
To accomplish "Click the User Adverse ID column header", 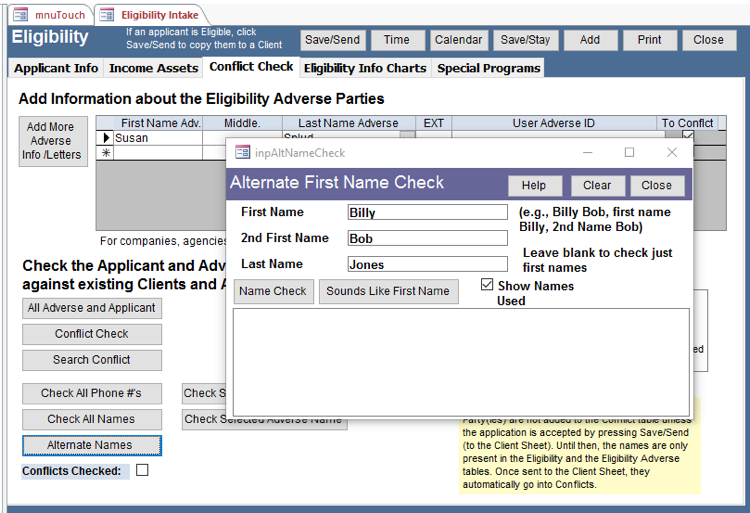I will click(x=554, y=123).
